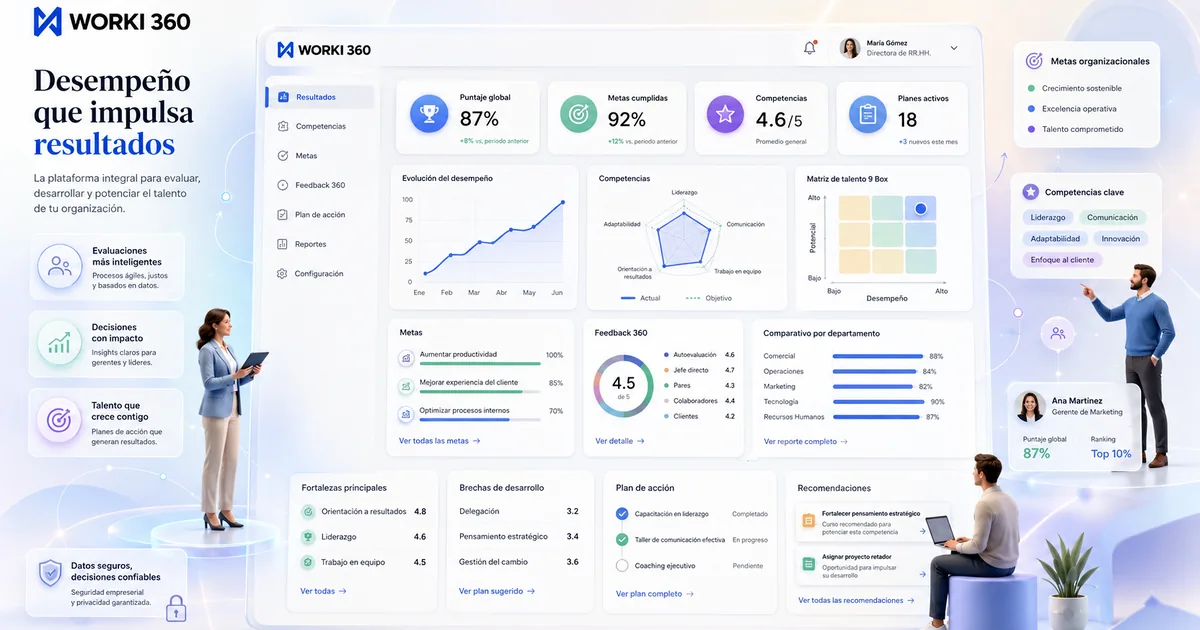1200x630 pixels.
Task: Click the Competencias clave star icon
Action: tap(1031, 191)
